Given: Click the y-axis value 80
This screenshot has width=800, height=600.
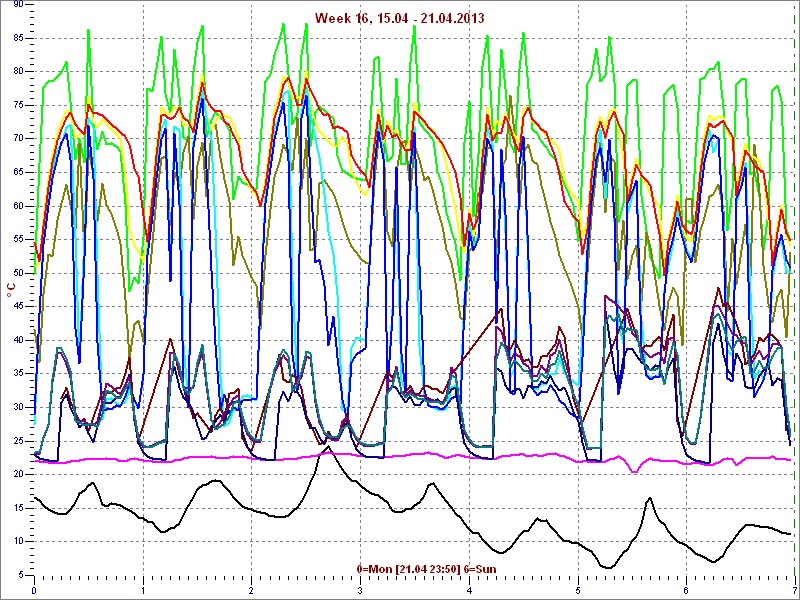Looking at the screenshot, I should pyautogui.click(x=18, y=71).
